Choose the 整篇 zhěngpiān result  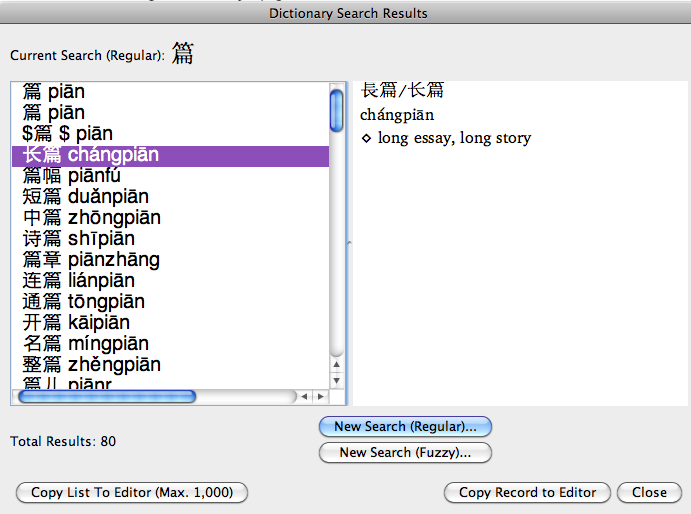click(x=91, y=365)
